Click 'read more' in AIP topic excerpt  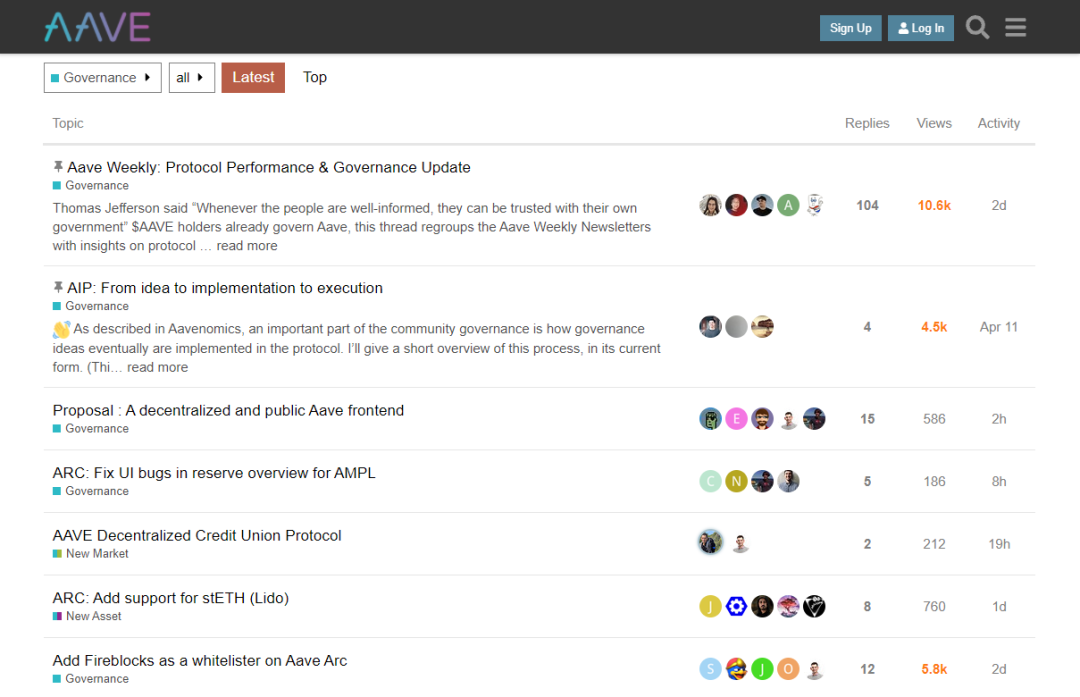tap(157, 367)
